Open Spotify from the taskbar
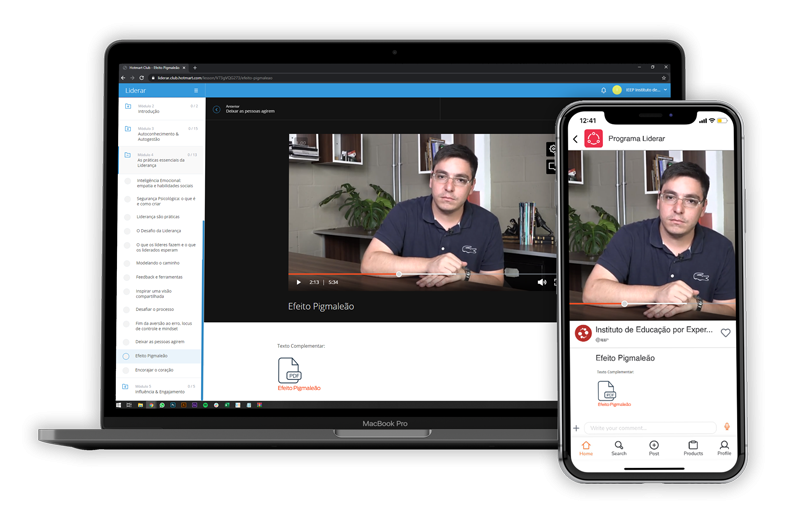 (x=206, y=405)
